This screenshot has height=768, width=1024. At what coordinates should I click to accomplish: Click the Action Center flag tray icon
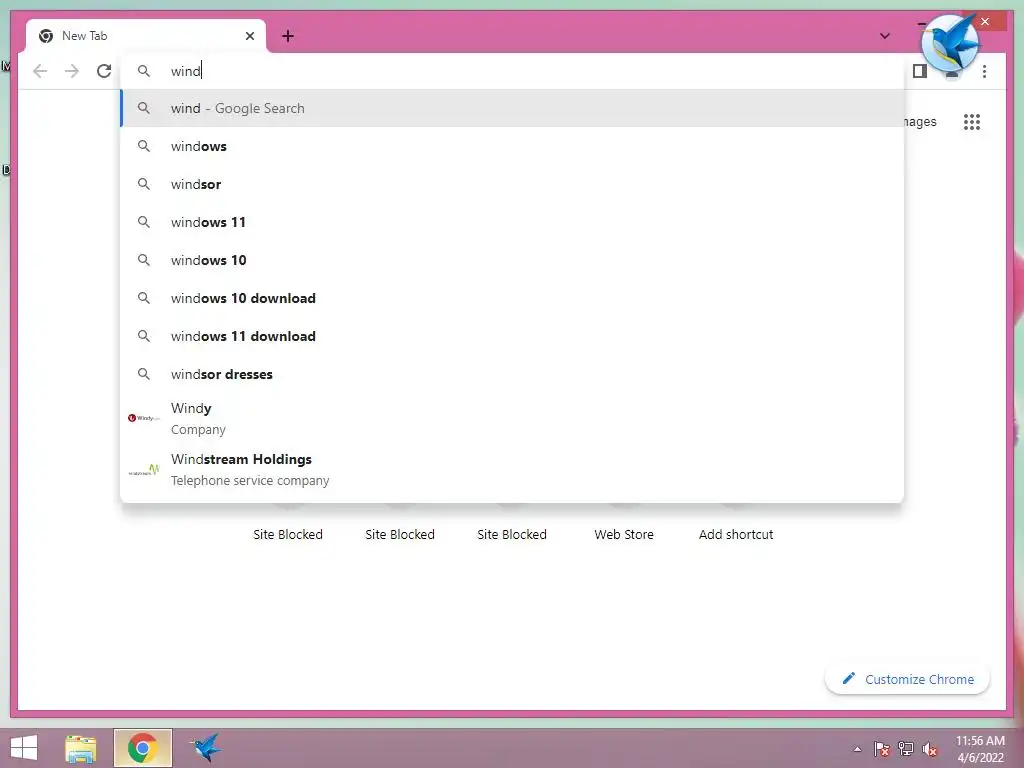click(x=882, y=749)
